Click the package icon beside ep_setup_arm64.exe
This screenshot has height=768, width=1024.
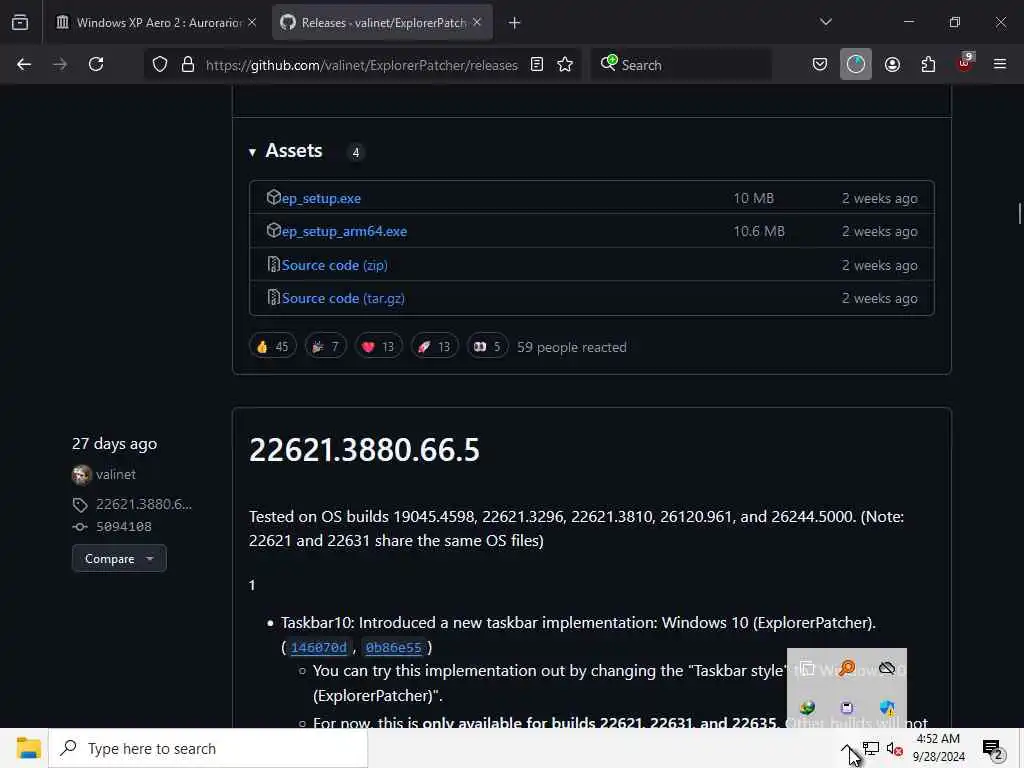274,230
